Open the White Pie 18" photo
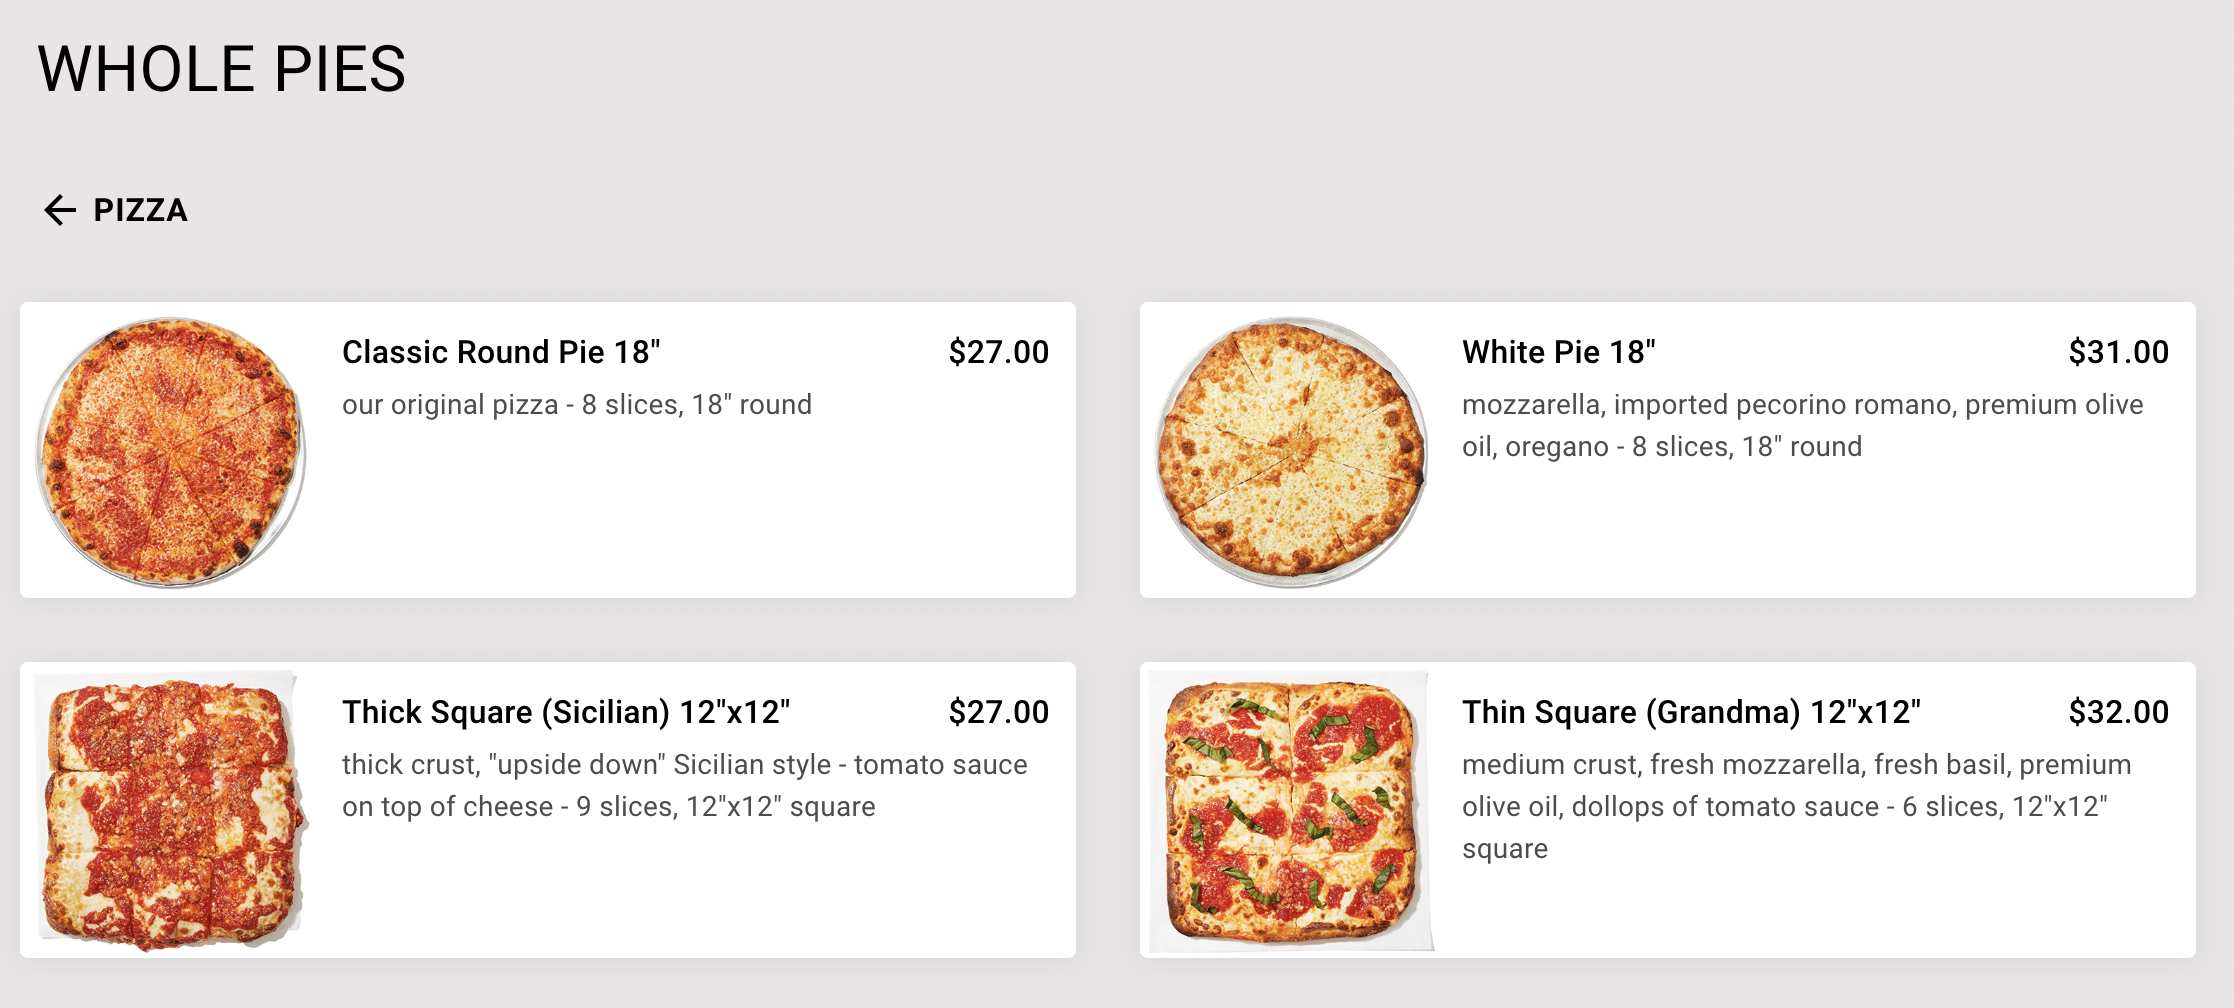 [x=1291, y=452]
